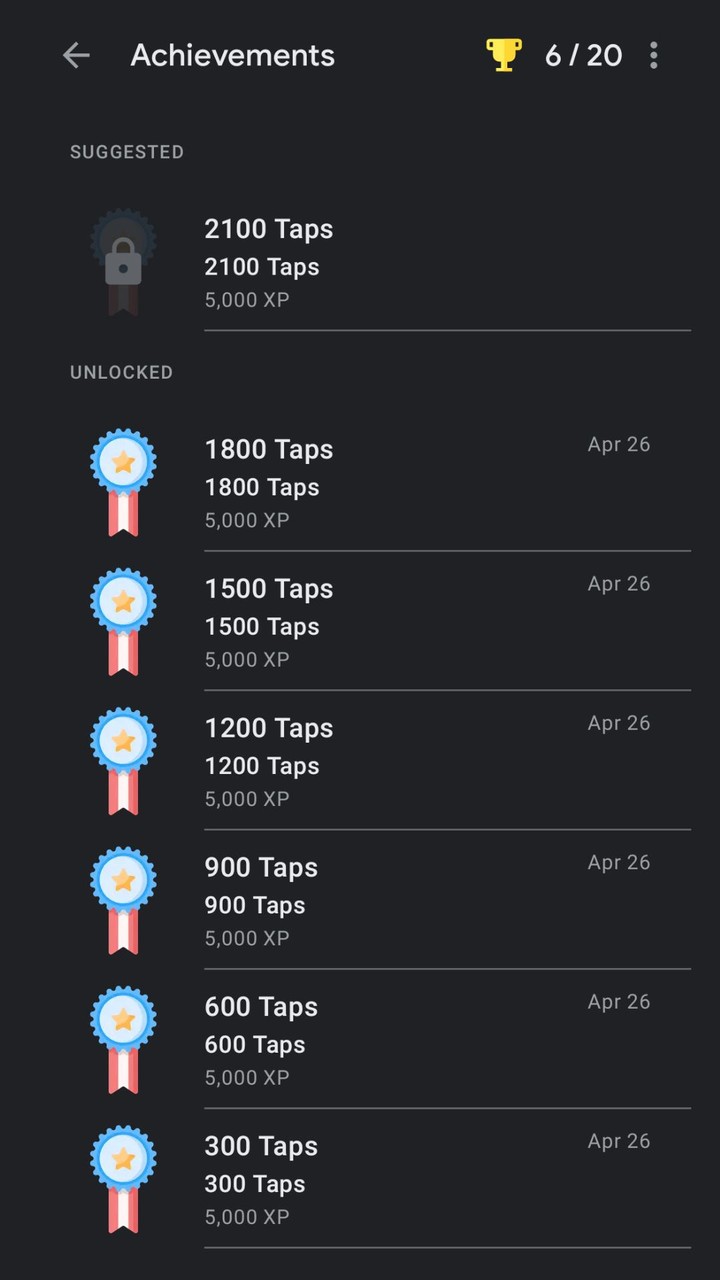
Task: Tap the 1200 Taps ribbon badge
Action: pyautogui.click(x=123, y=760)
